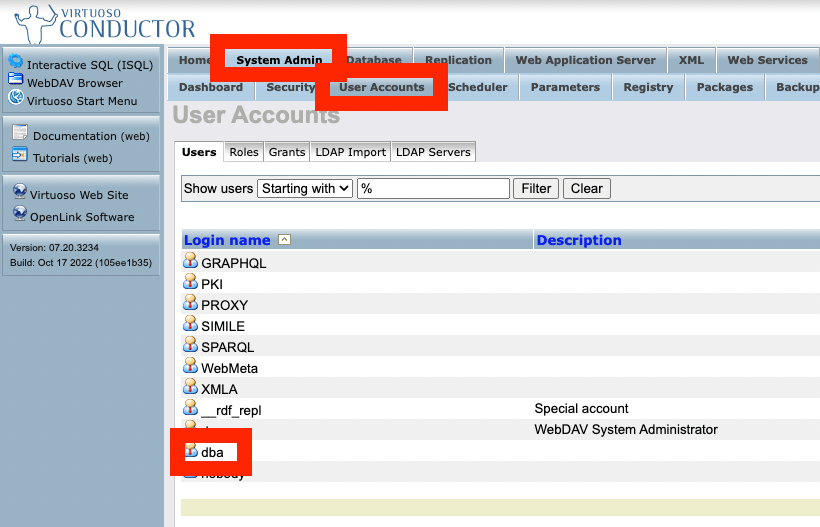Click the Tutorials (web) icon
Viewport: 820px width, 527px height.
pyautogui.click(x=20, y=155)
